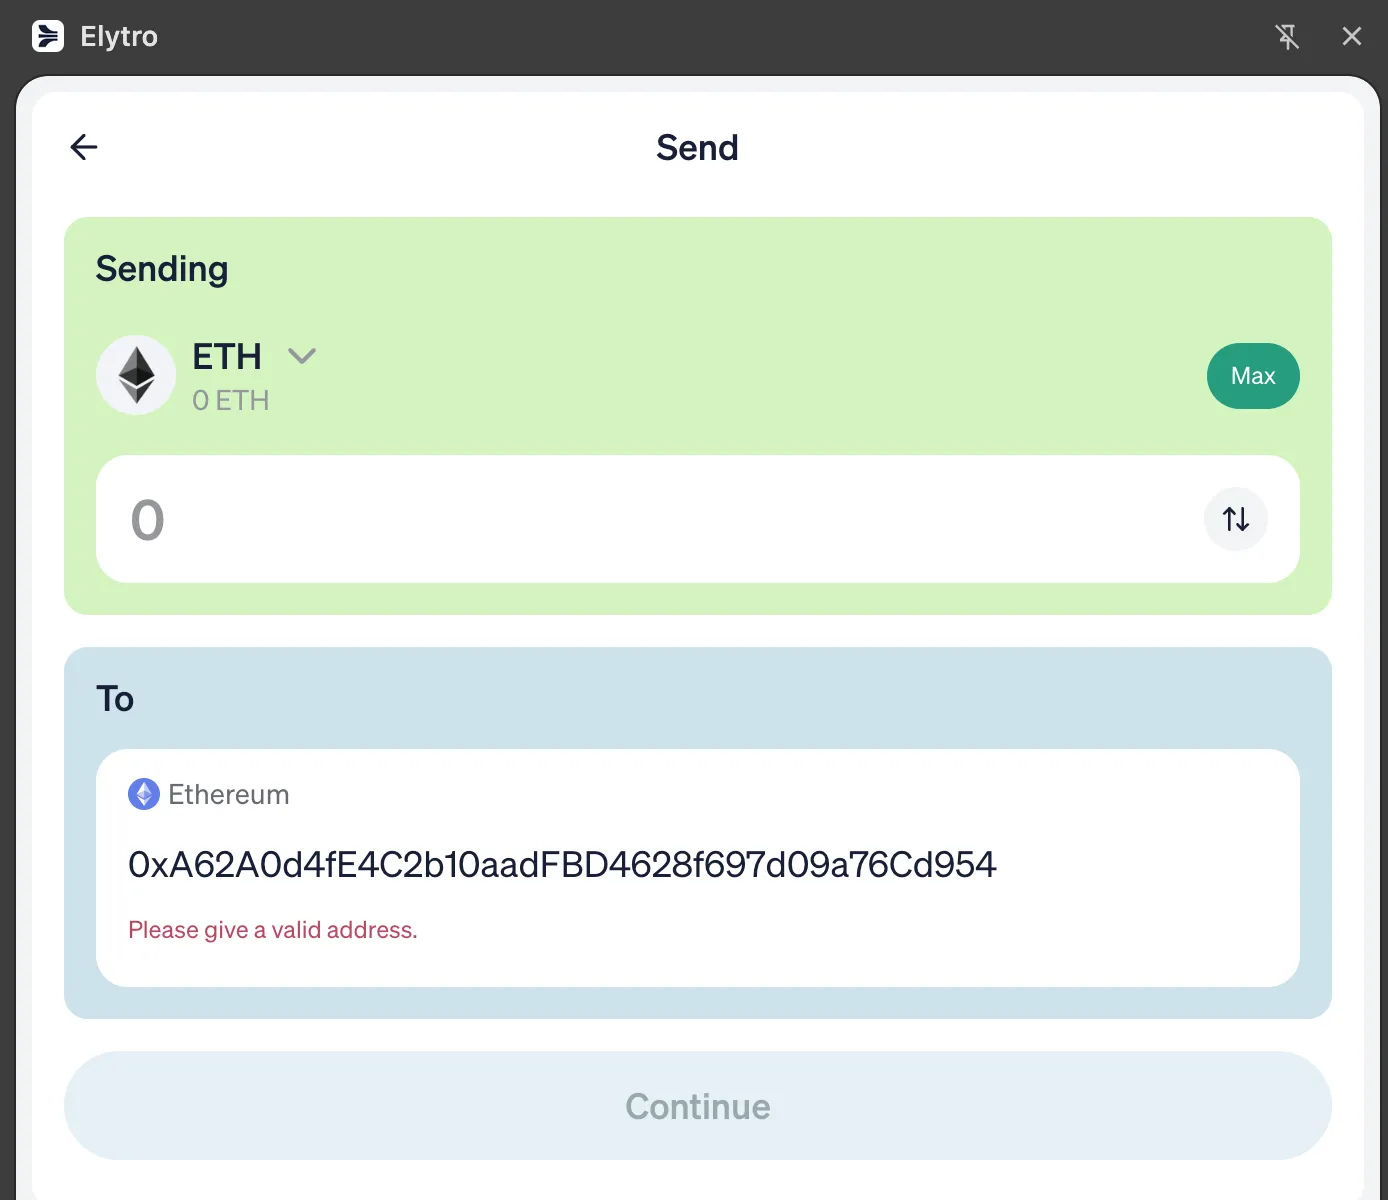
Task: Go back using the left arrow
Action: coord(84,148)
